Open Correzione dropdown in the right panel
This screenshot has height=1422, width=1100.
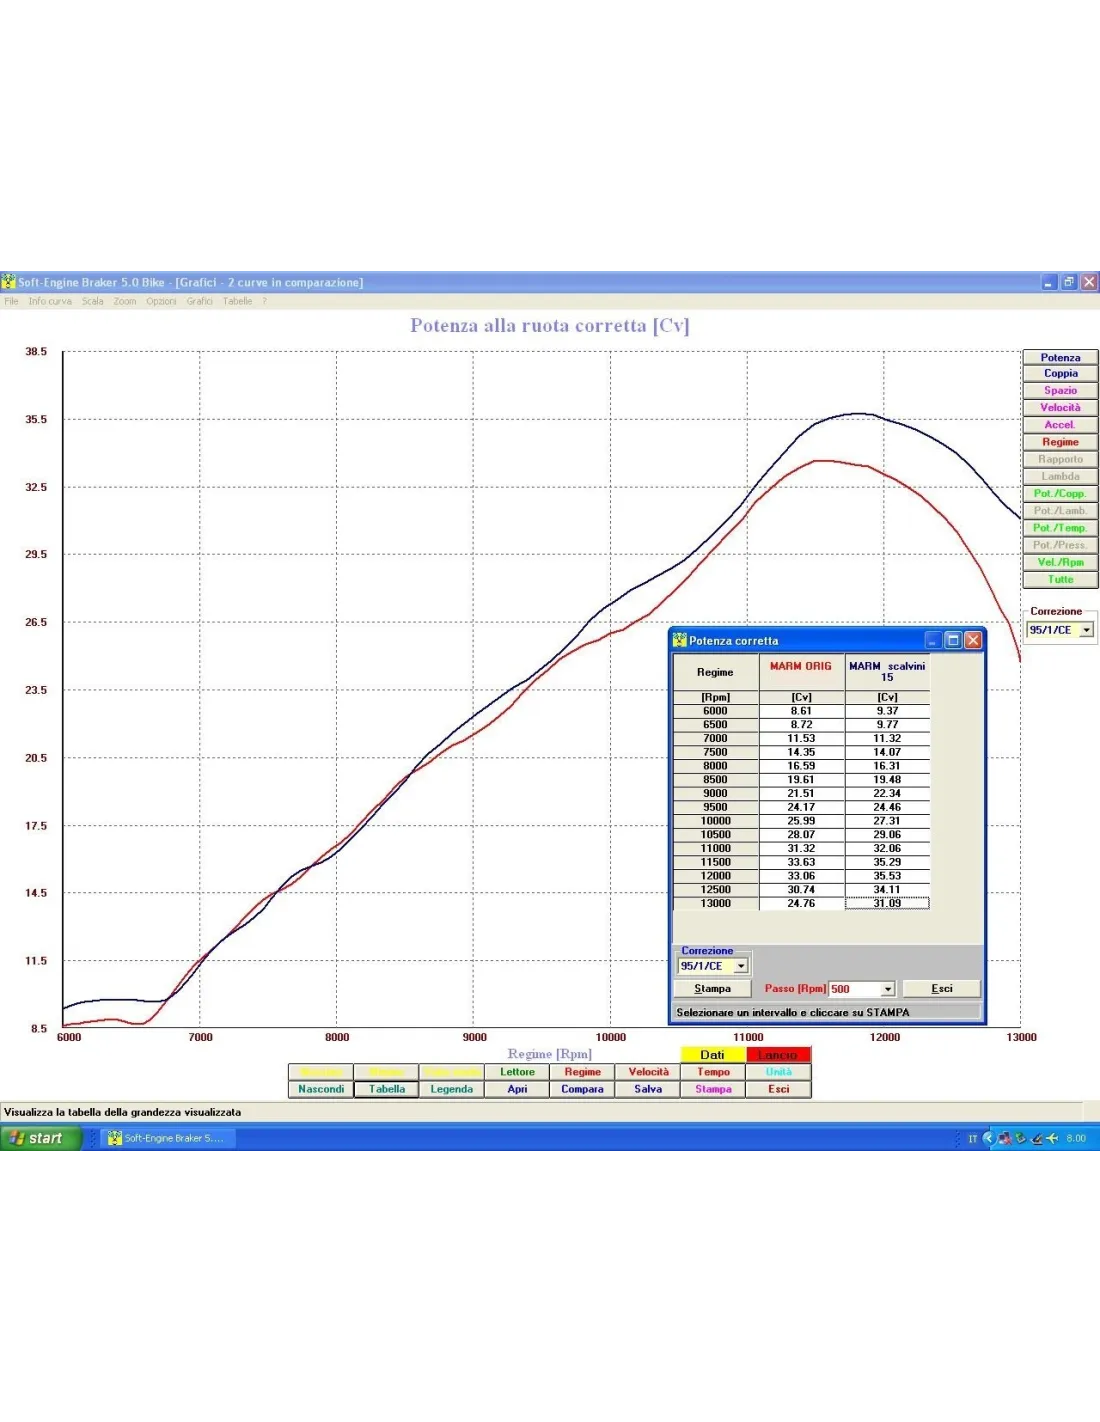[x=1086, y=630]
